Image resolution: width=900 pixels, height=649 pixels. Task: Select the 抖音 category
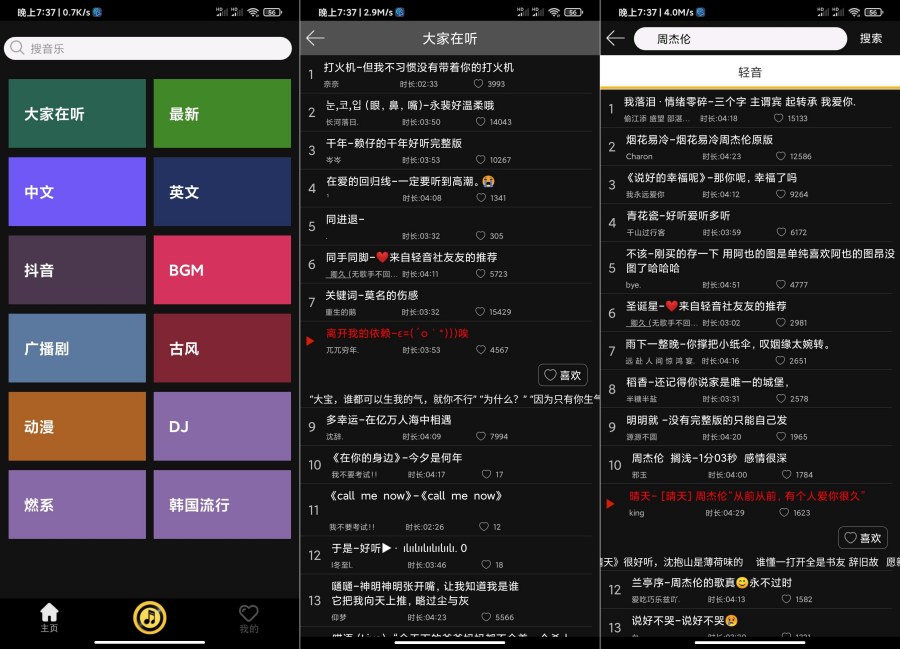click(77, 271)
